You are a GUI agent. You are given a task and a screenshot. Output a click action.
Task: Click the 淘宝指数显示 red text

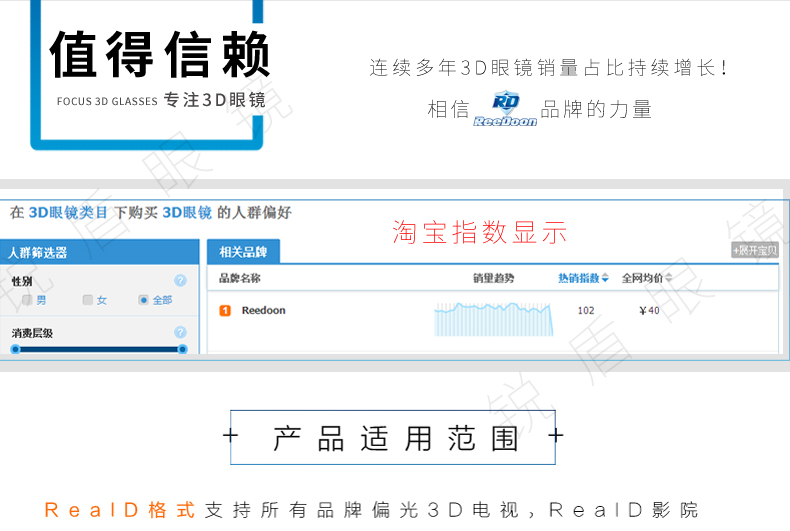[x=480, y=232]
